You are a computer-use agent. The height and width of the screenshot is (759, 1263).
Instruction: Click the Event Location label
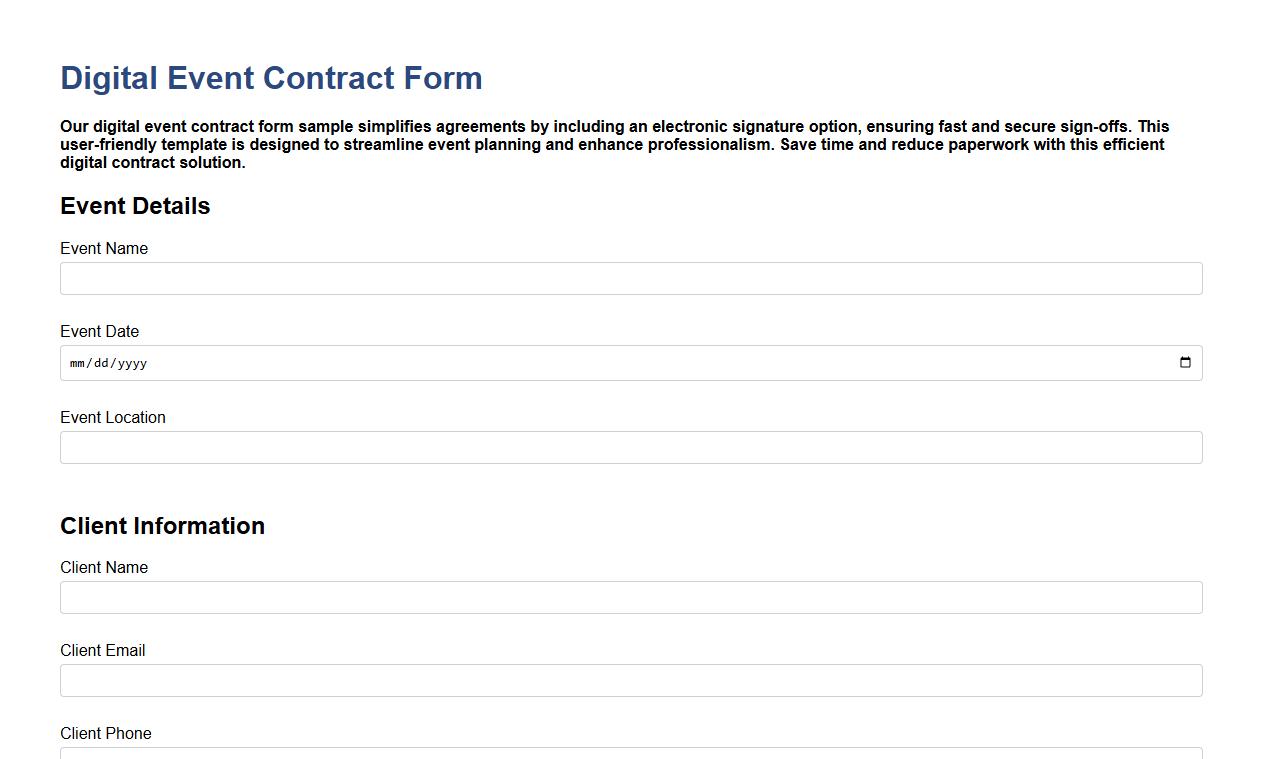coord(112,417)
